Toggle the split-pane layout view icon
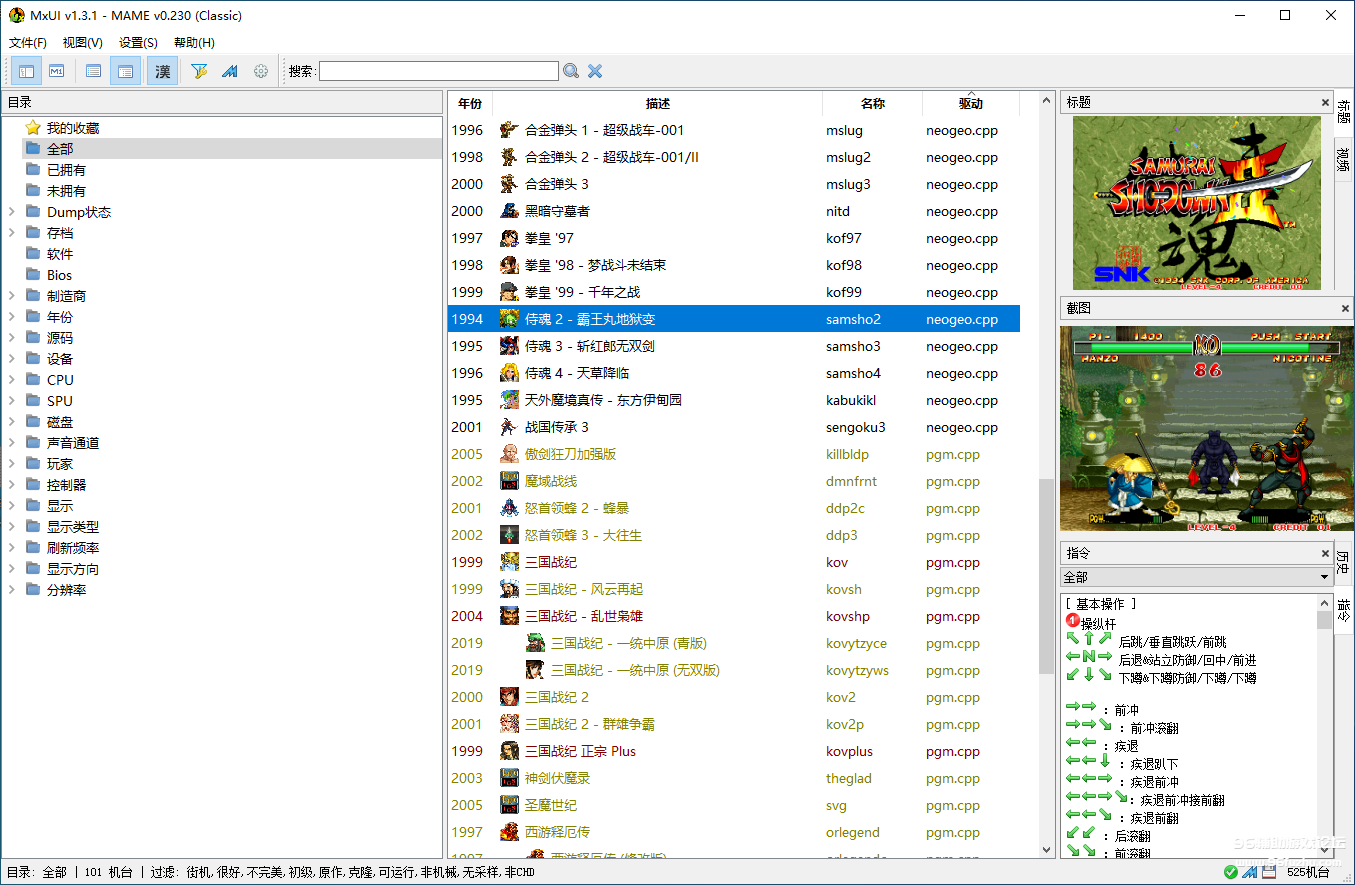 point(26,71)
